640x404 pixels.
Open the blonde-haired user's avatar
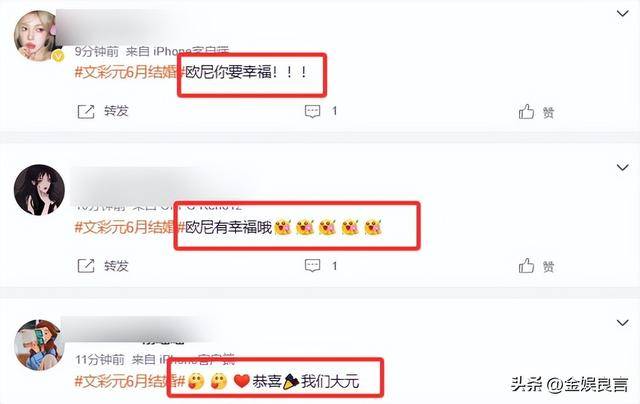(38, 36)
